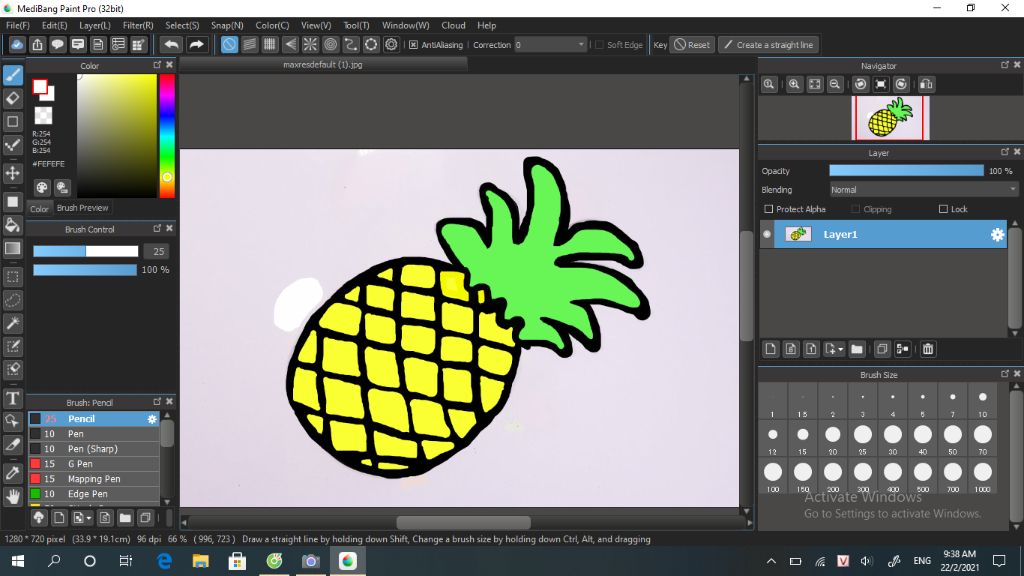Image resolution: width=1024 pixels, height=576 pixels.
Task: Enable the concentric circle snap
Action: tap(330, 44)
